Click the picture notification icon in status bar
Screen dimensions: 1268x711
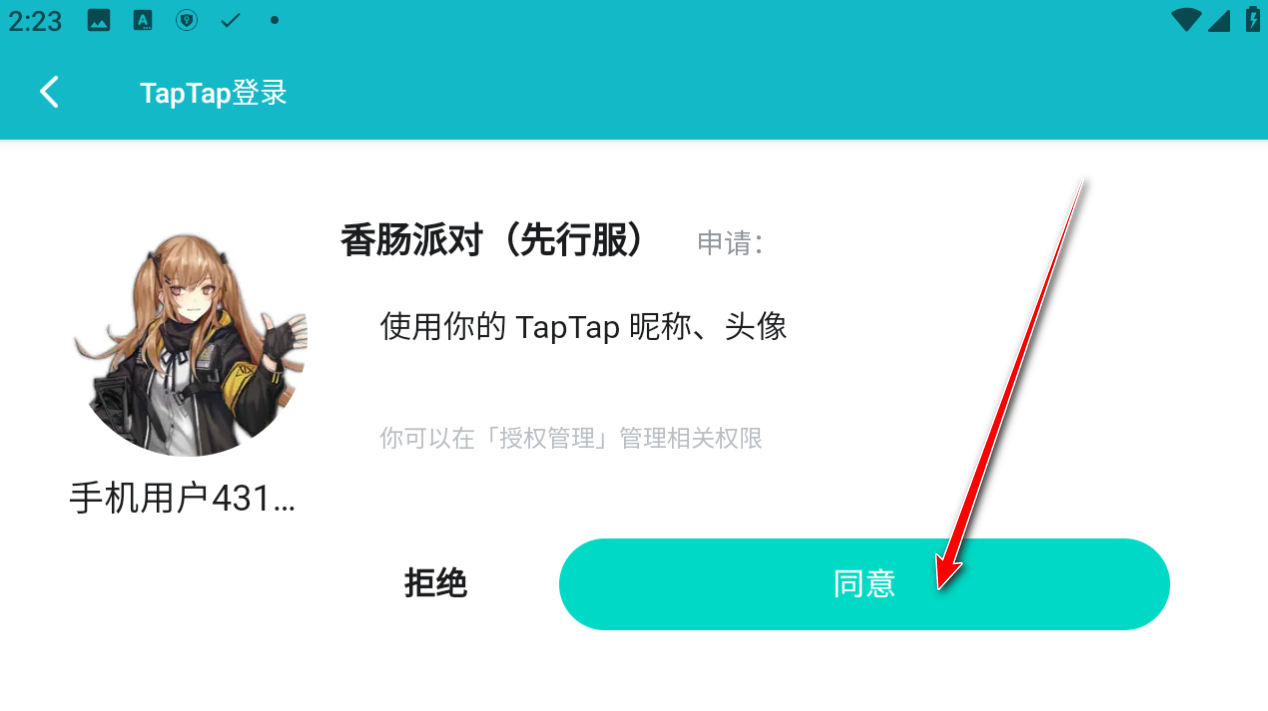(x=99, y=20)
